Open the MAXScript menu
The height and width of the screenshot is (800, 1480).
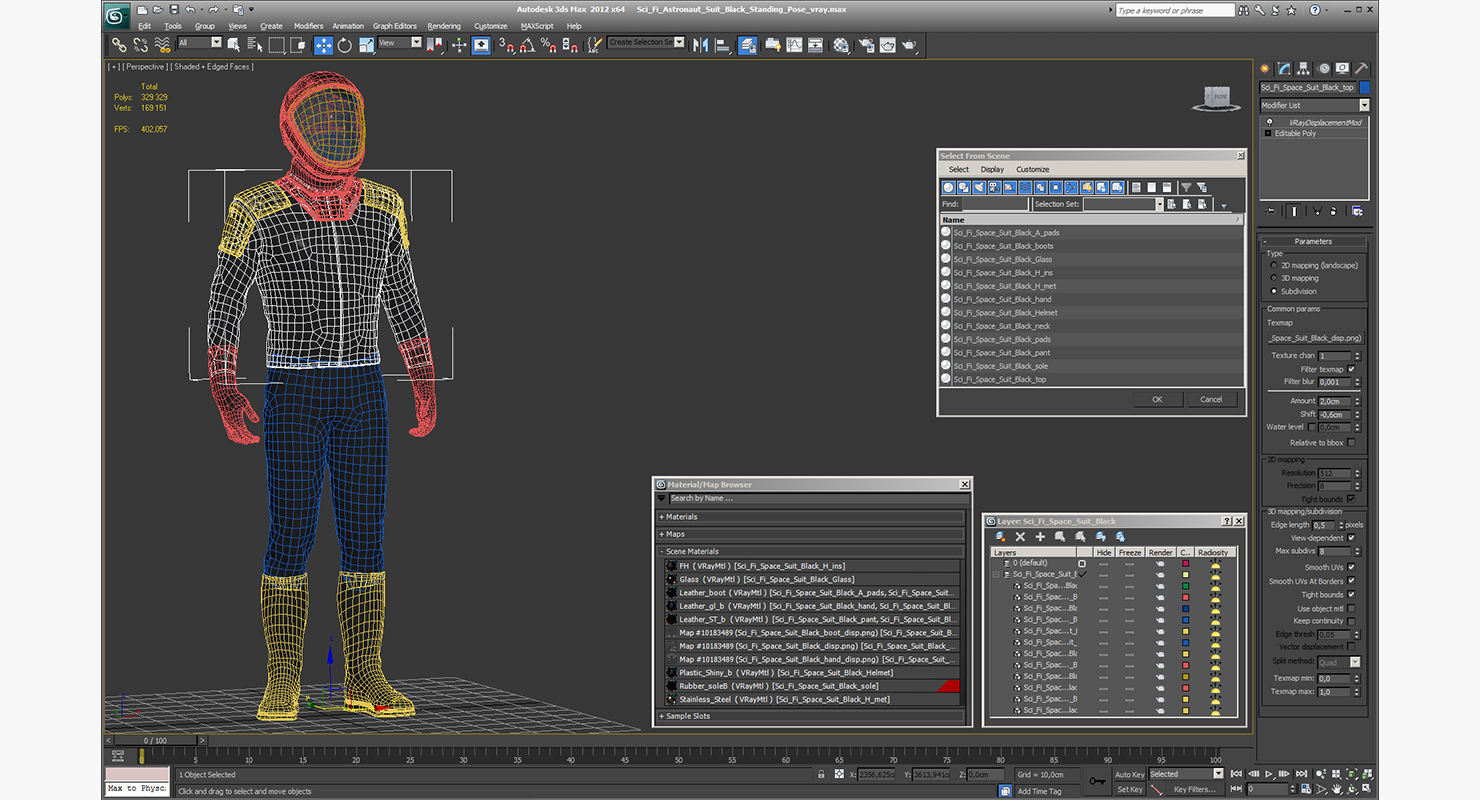537,26
